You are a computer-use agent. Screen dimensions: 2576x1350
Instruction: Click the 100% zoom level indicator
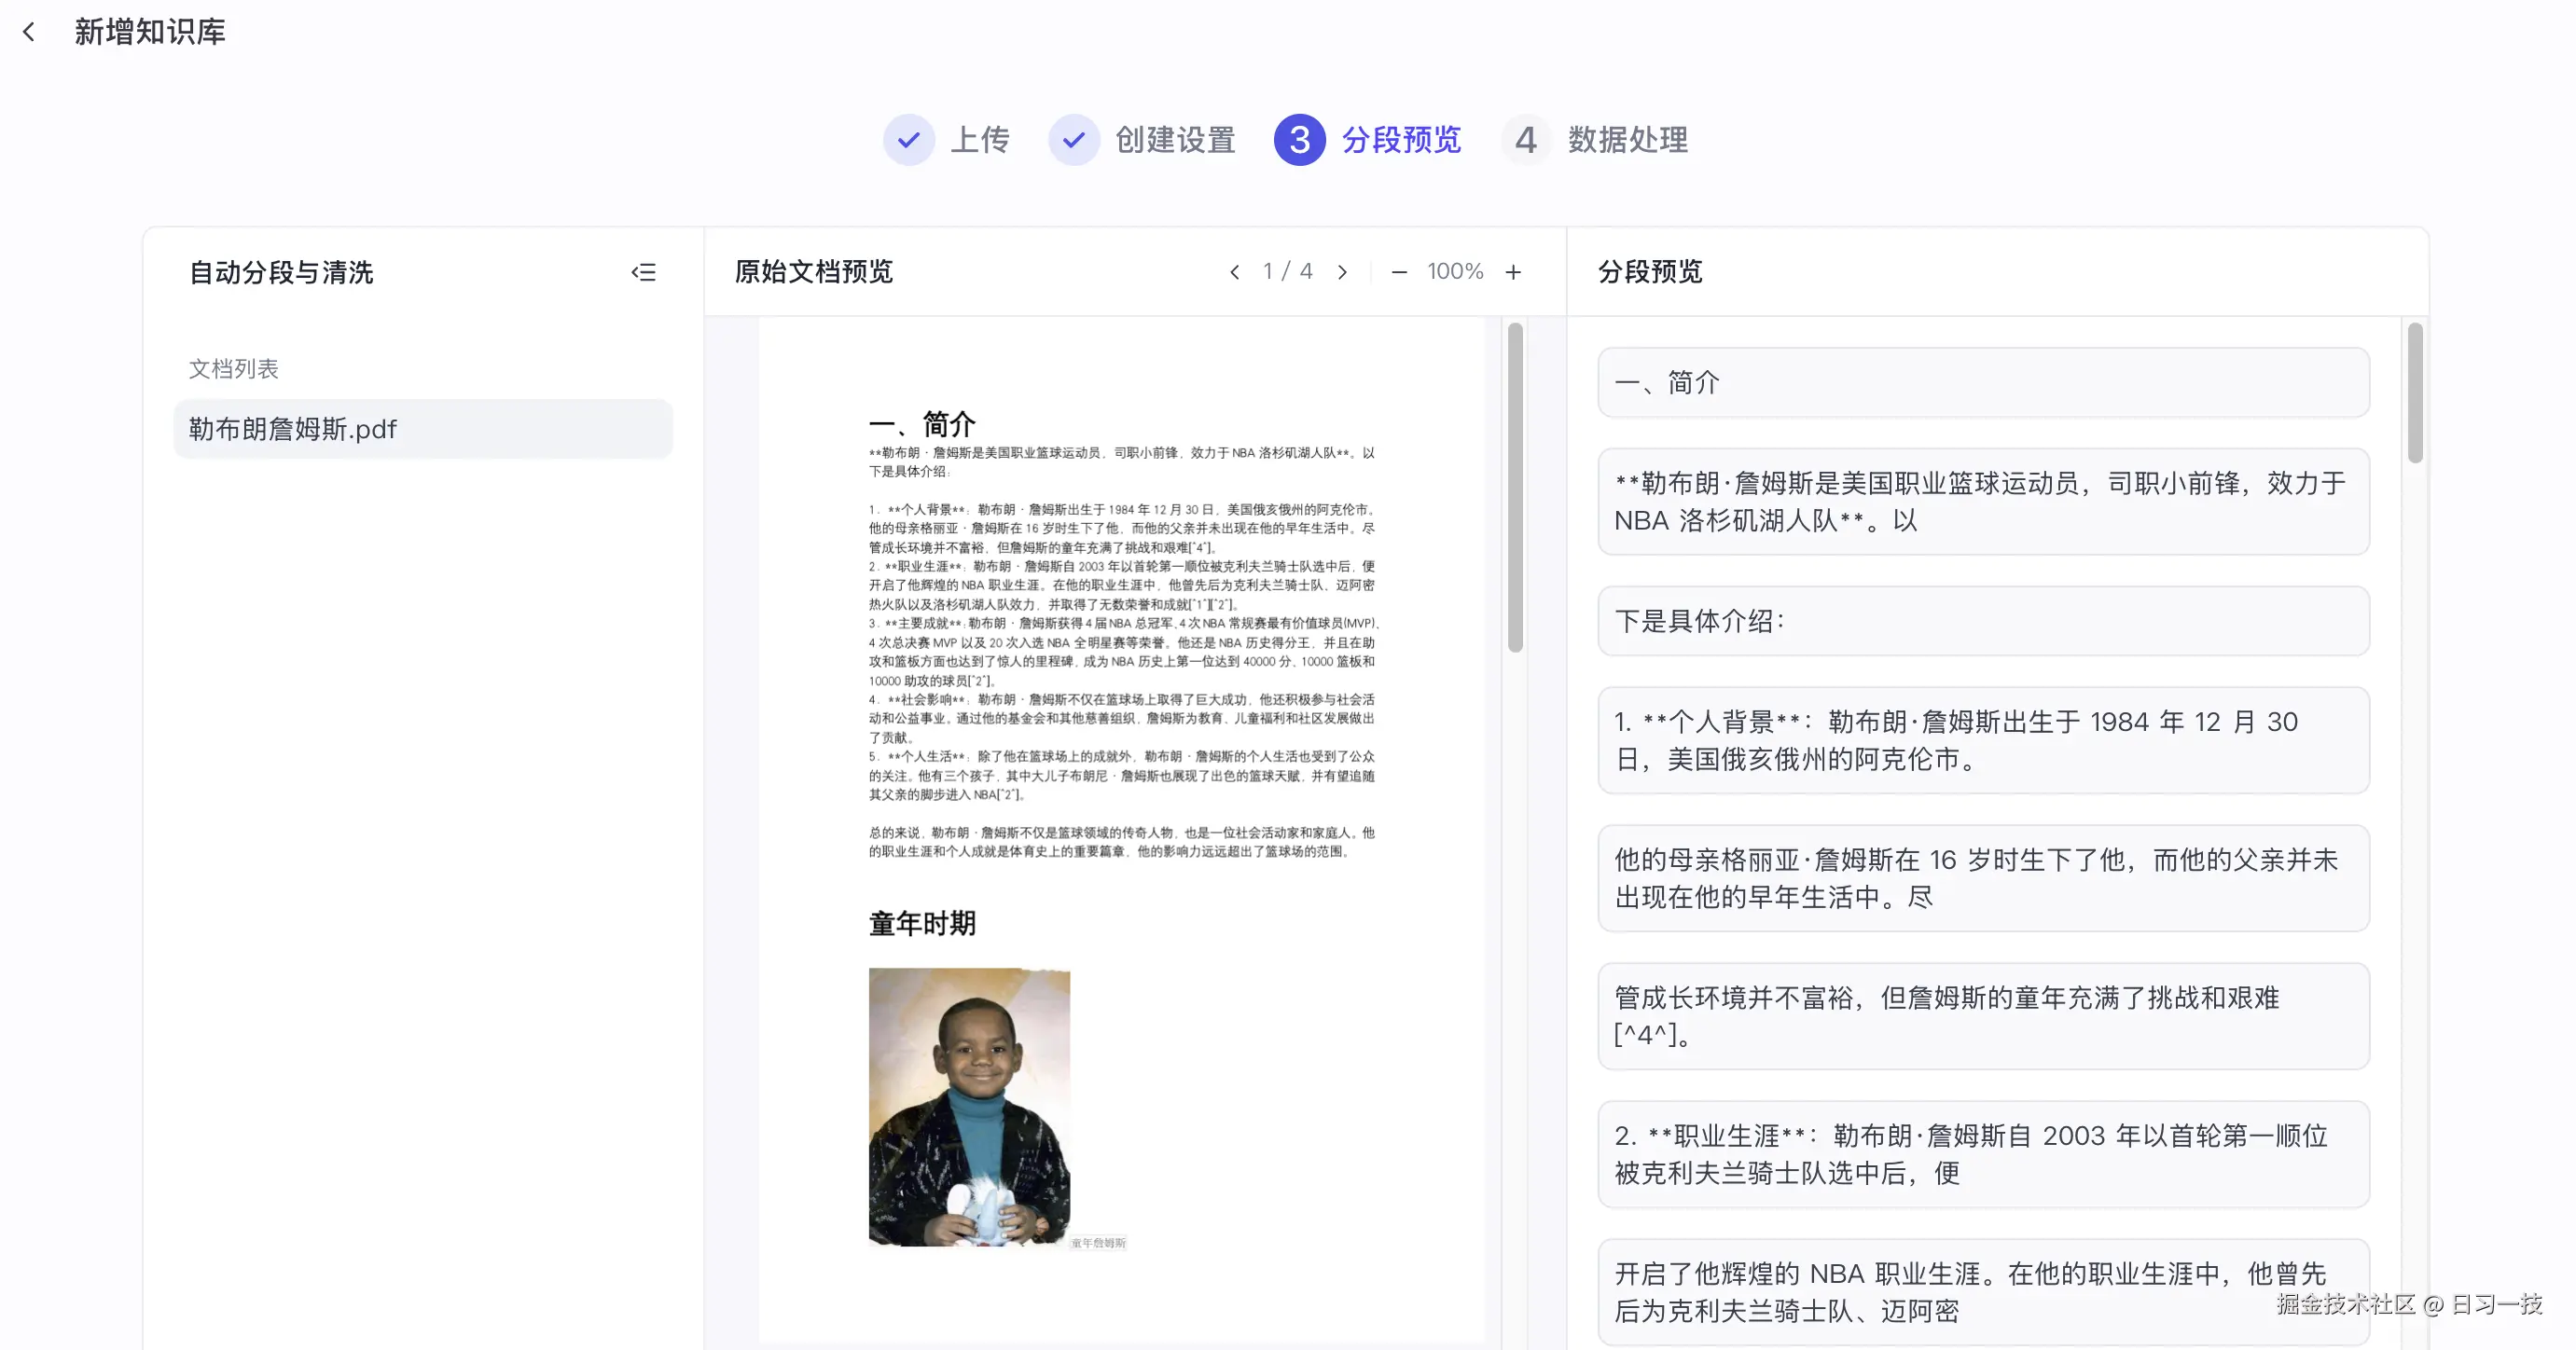point(1455,272)
